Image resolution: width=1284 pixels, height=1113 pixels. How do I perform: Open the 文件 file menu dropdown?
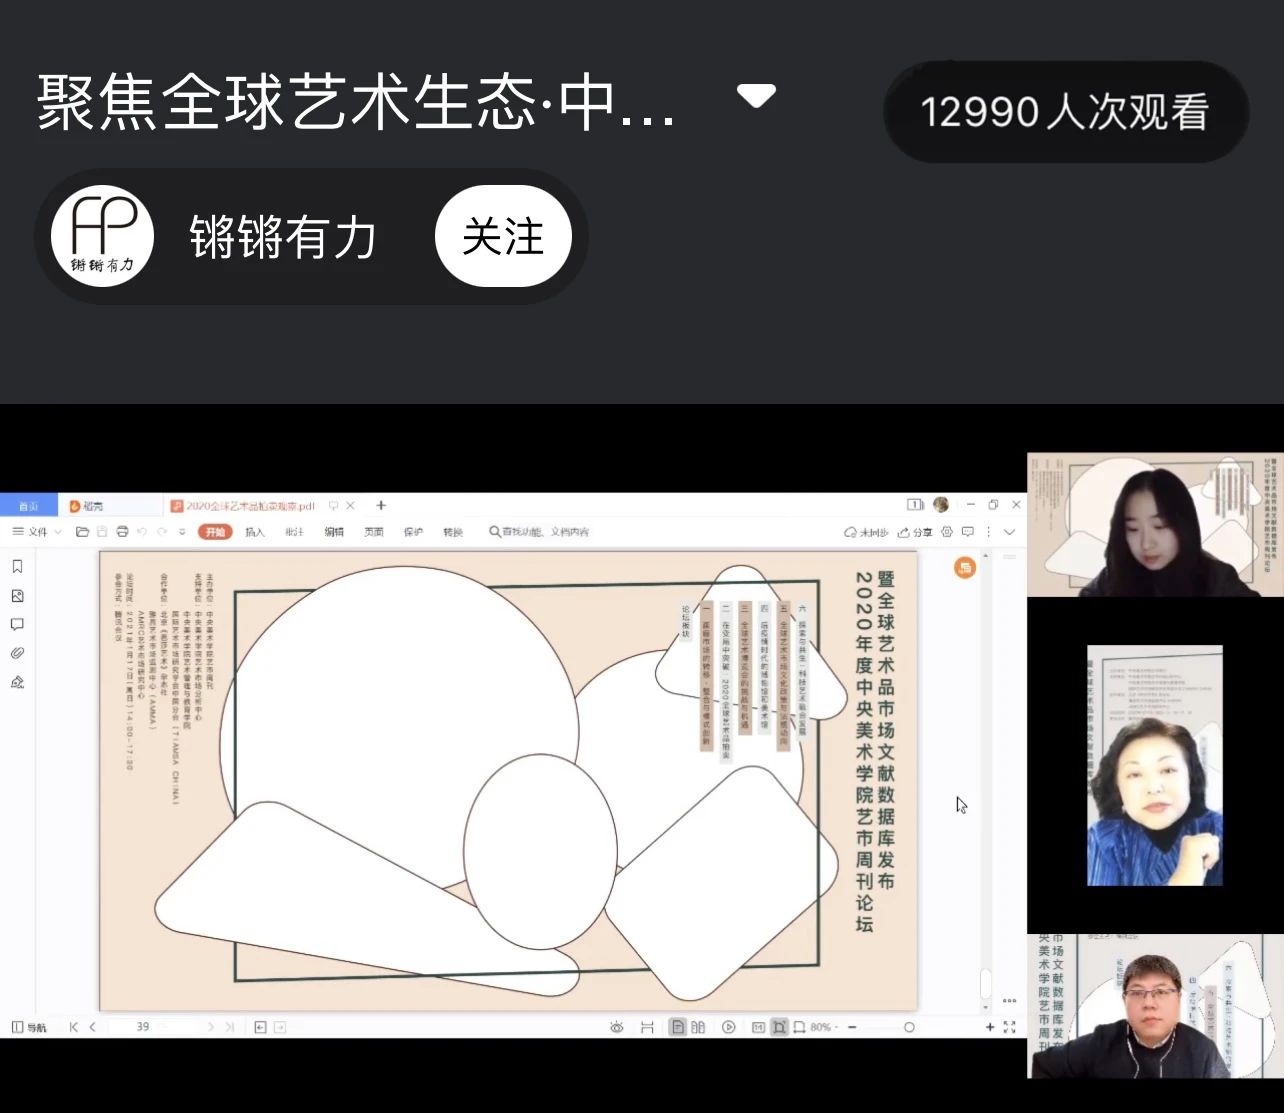(37, 532)
